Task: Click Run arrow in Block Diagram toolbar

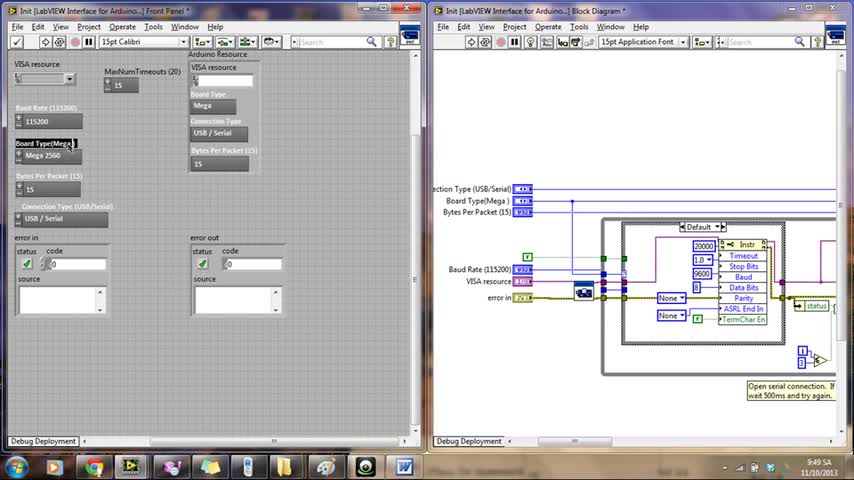Action: click(x=471, y=42)
